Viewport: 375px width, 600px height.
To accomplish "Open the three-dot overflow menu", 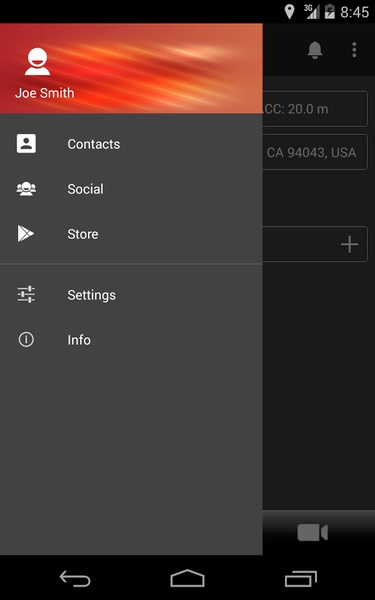I will coord(354,50).
